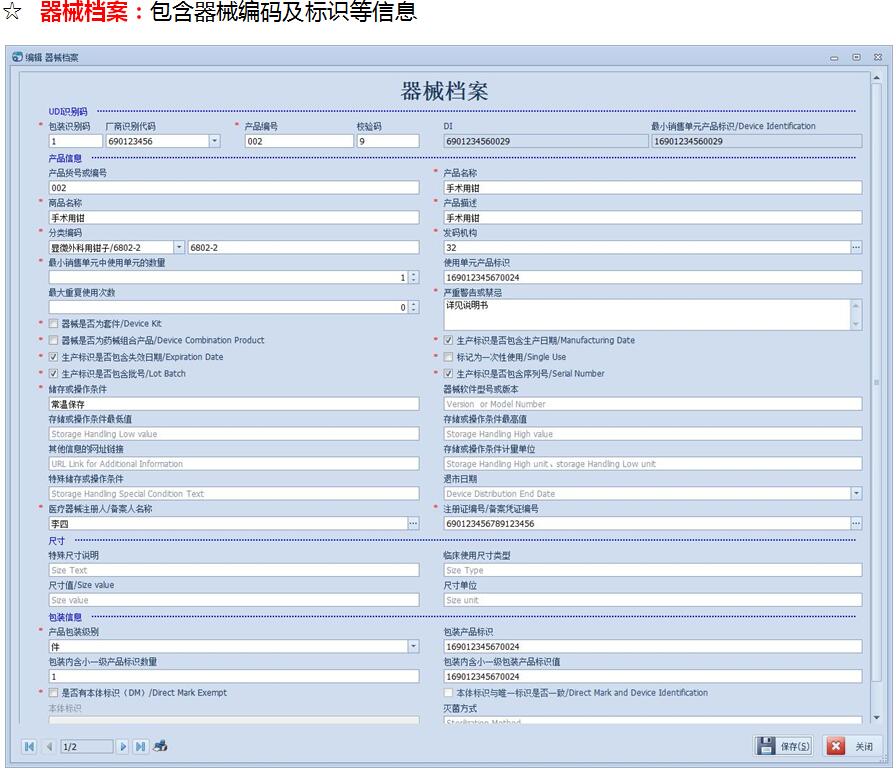Uncheck the Serial Number checkbox

pos(449,373)
